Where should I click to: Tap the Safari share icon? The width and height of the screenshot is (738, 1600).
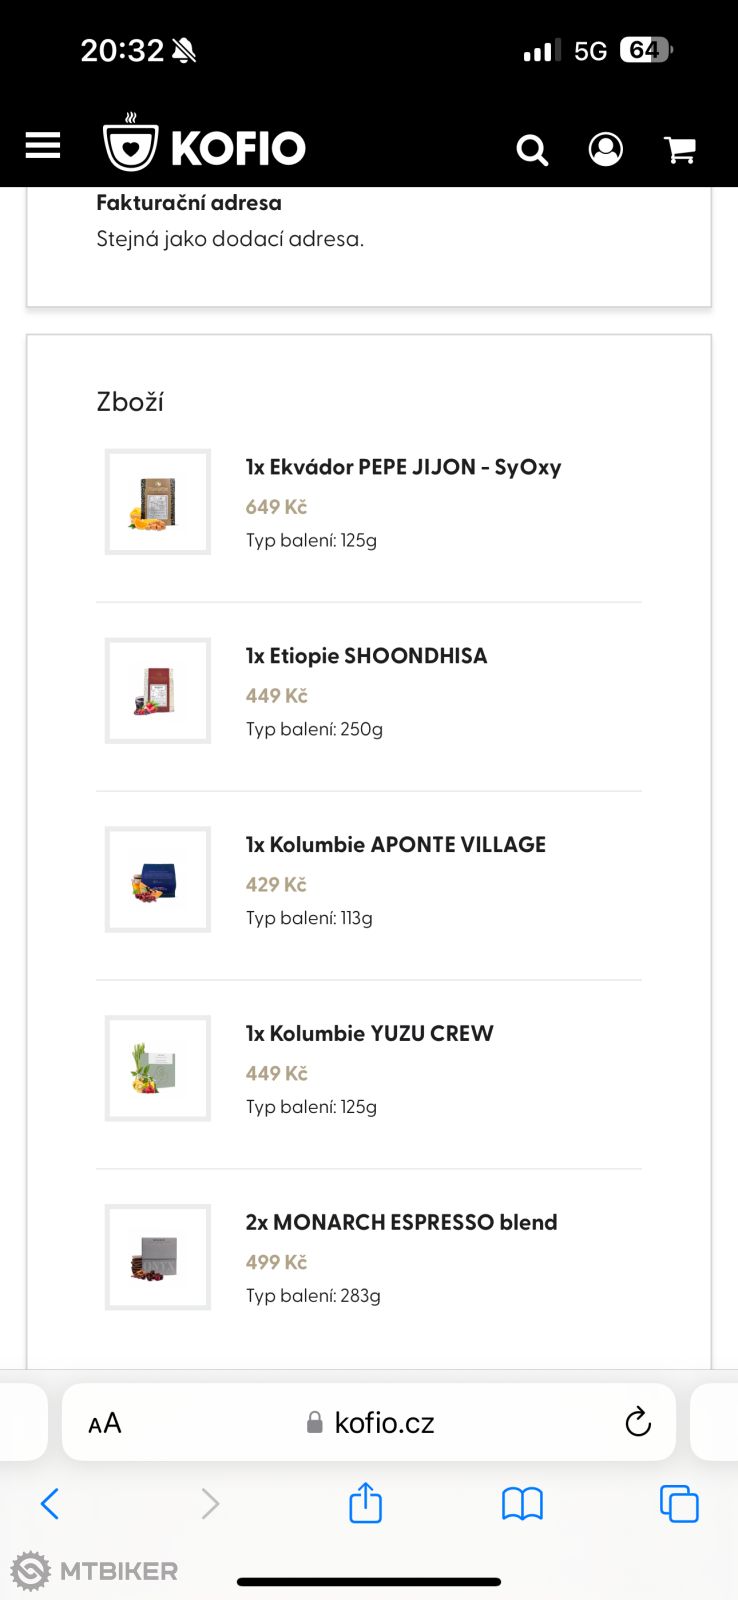(x=365, y=1503)
